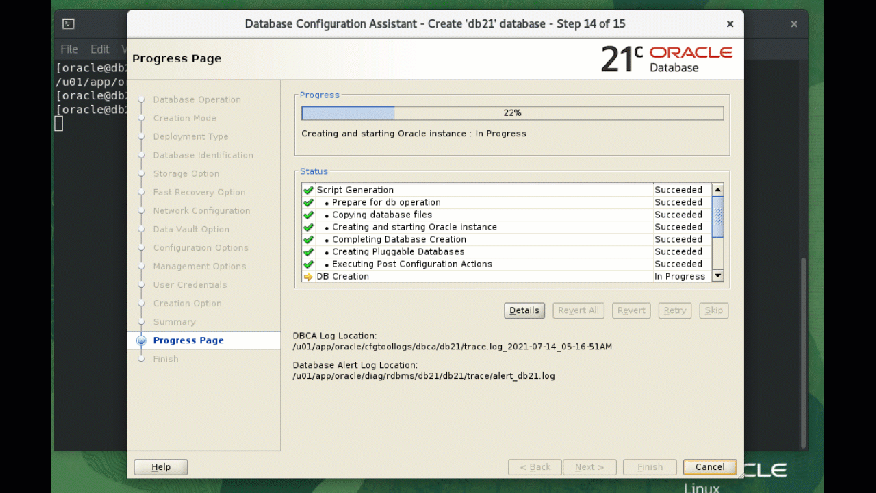Click the terminal window icon in title bar
The height and width of the screenshot is (493, 876).
tap(68, 24)
